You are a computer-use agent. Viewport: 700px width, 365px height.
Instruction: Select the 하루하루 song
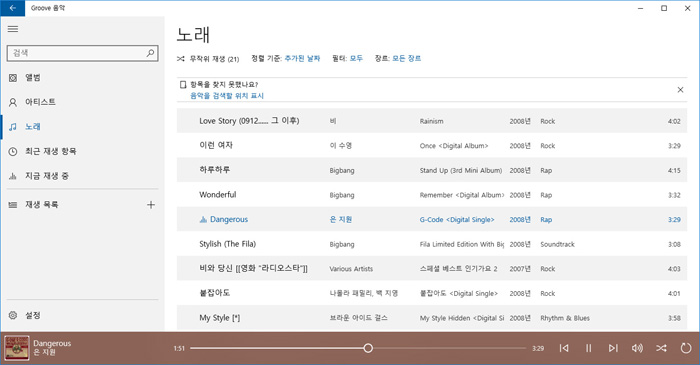pyautogui.click(x=432, y=170)
